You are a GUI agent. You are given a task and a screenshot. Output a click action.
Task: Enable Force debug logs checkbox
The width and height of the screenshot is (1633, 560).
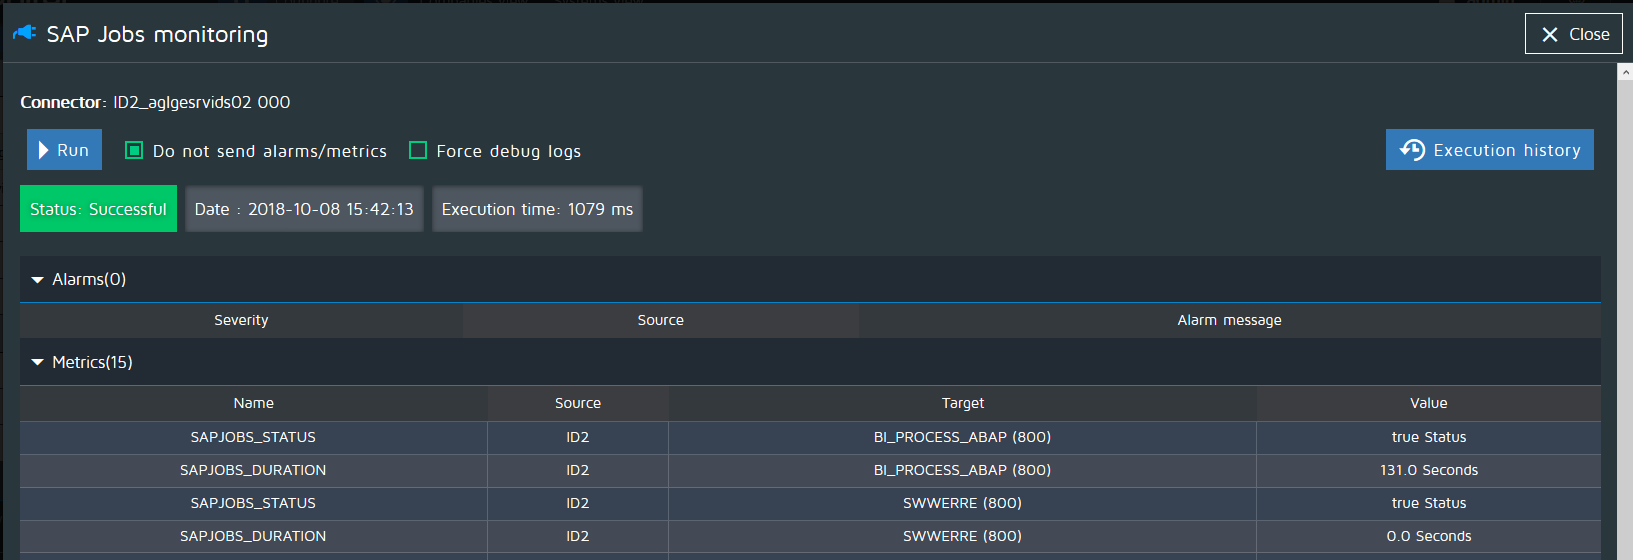coord(418,151)
